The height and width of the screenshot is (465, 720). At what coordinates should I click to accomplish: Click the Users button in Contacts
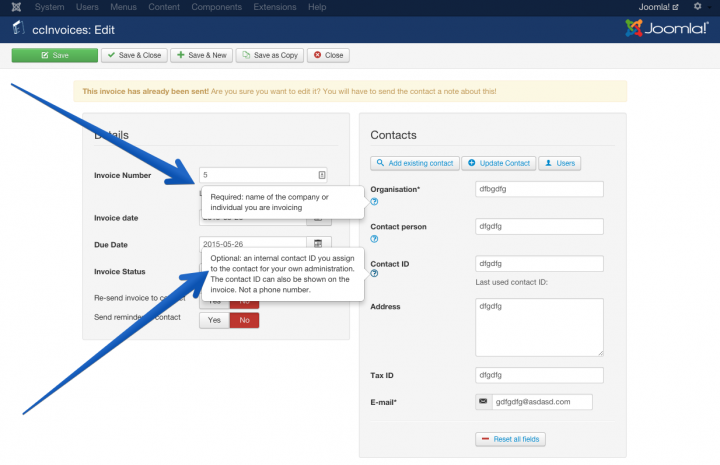pos(560,163)
